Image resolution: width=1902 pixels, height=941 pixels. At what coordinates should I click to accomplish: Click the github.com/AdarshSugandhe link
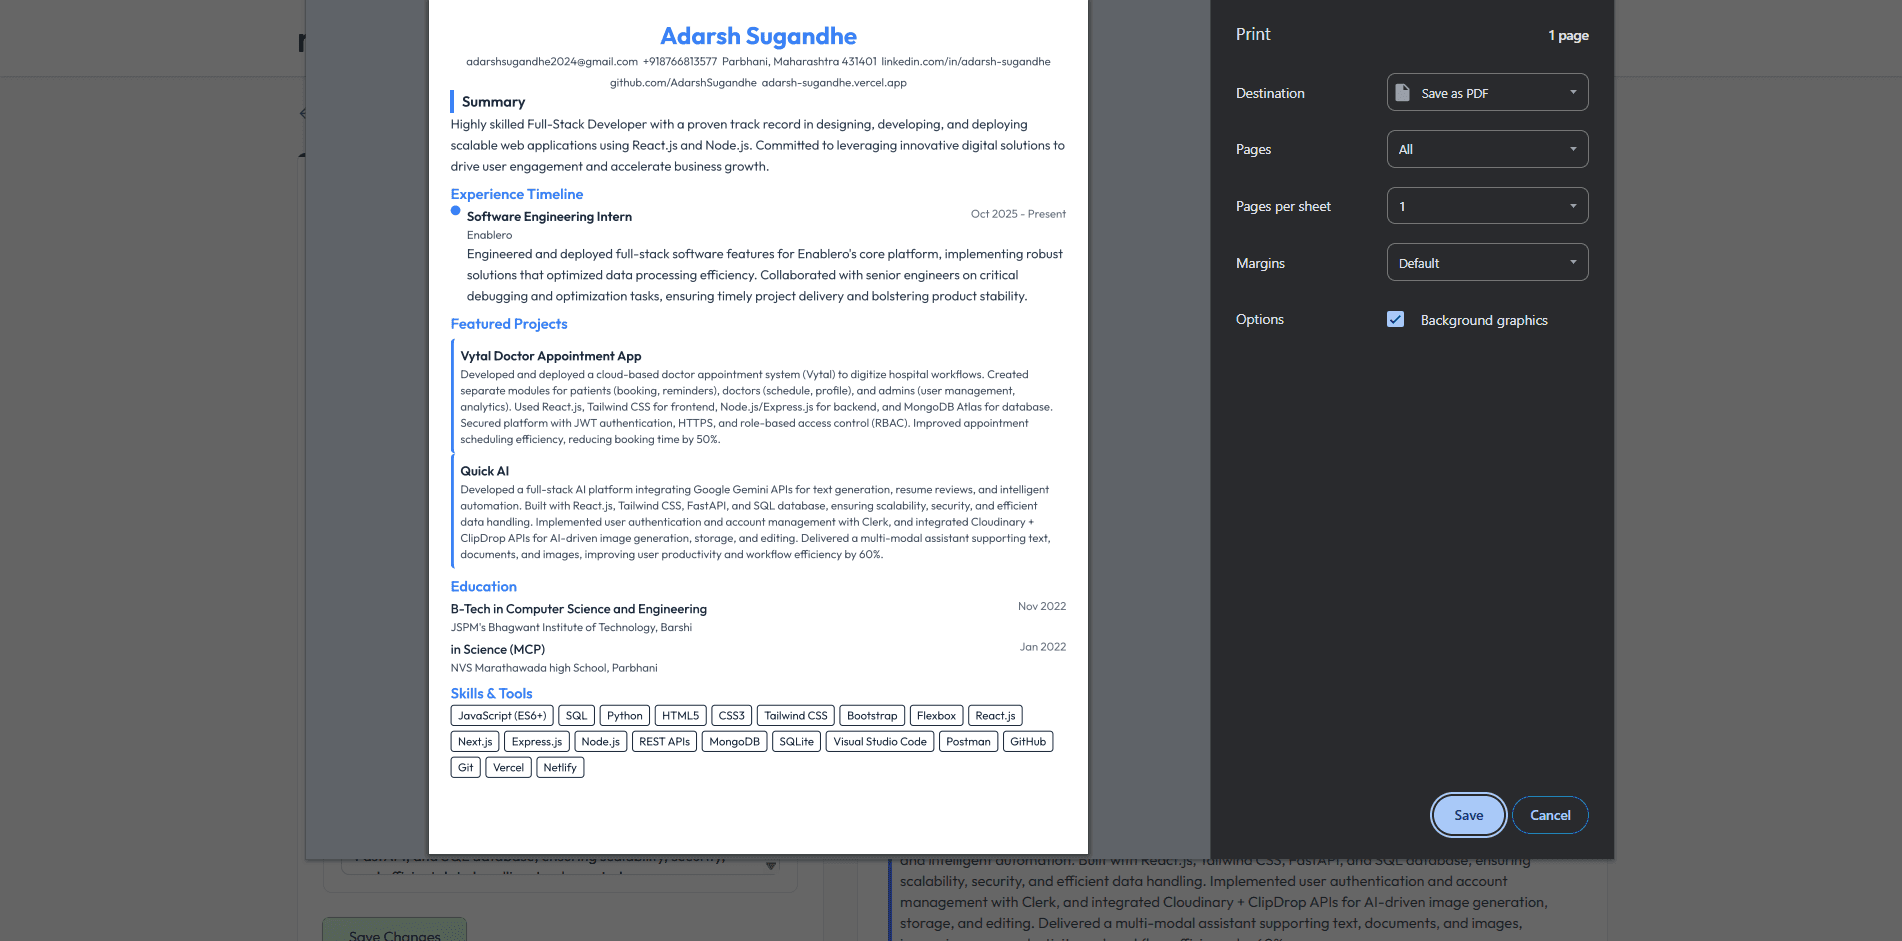[682, 82]
